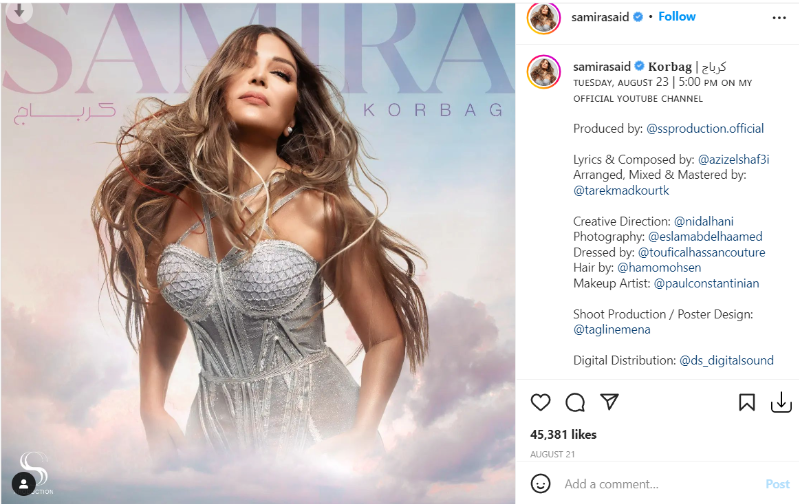Follow the samirasaid account
The height and width of the screenshot is (504, 799).
pos(677,17)
